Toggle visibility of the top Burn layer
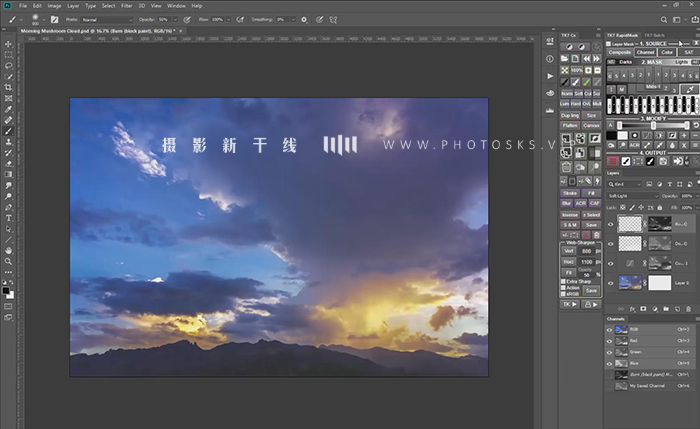 (610, 224)
